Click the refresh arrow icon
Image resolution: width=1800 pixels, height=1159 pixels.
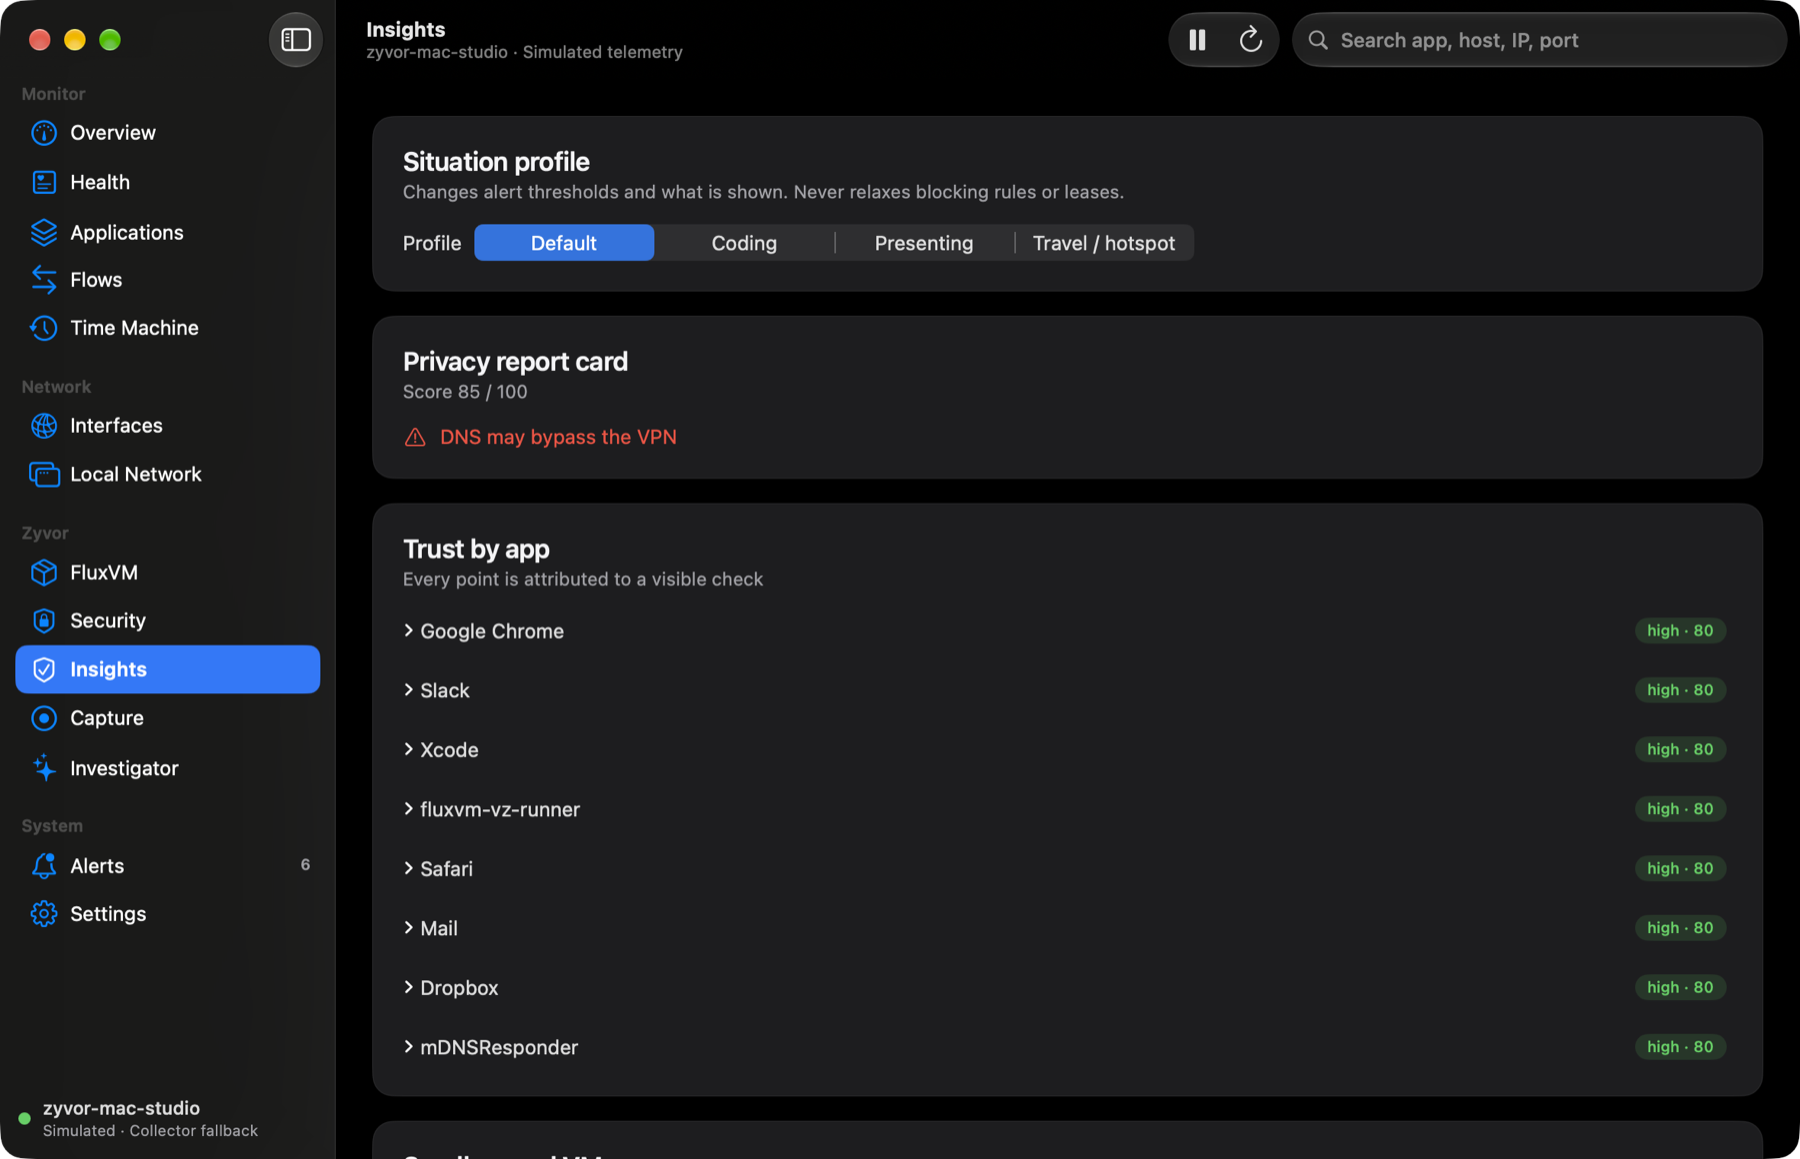pyautogui.click(x=1250, y=40)
